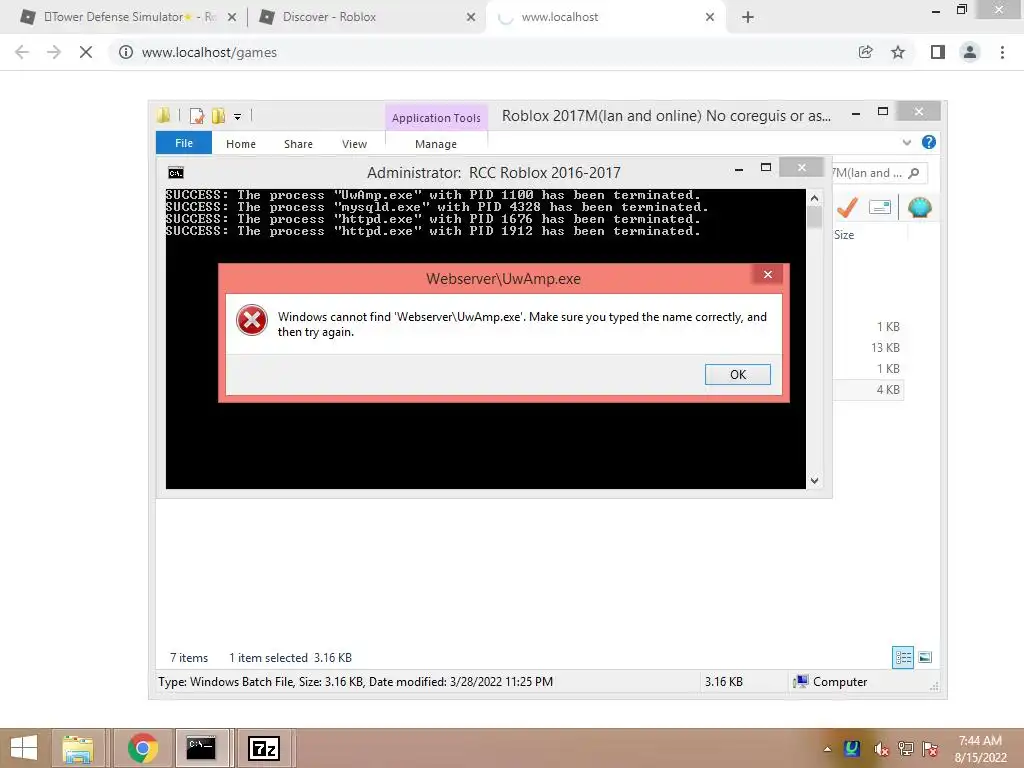This screenshot has height=768, width=1024.
Task: Click the folder icon in Explorer title bar
Action: [163, 116]
